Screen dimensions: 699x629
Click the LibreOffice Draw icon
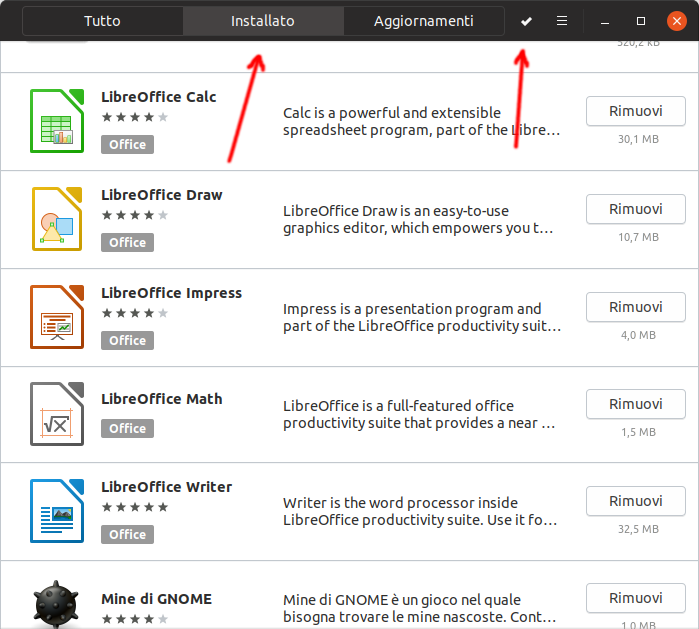click(x=56, y=219)
